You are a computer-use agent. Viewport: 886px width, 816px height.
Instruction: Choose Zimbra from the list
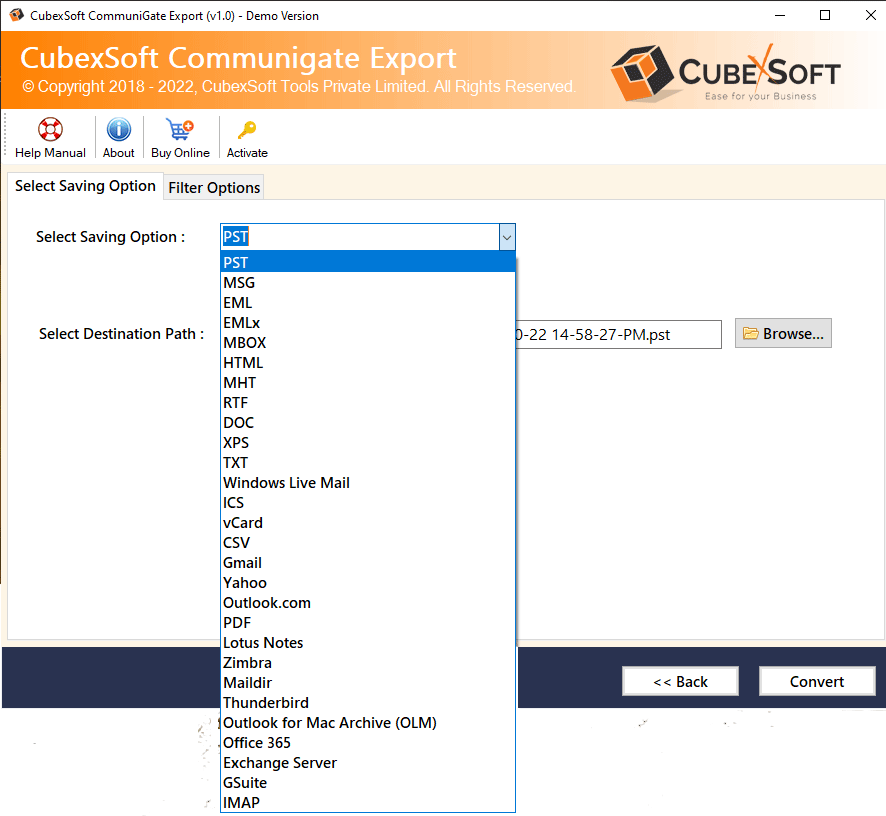[x=368, y=663]
